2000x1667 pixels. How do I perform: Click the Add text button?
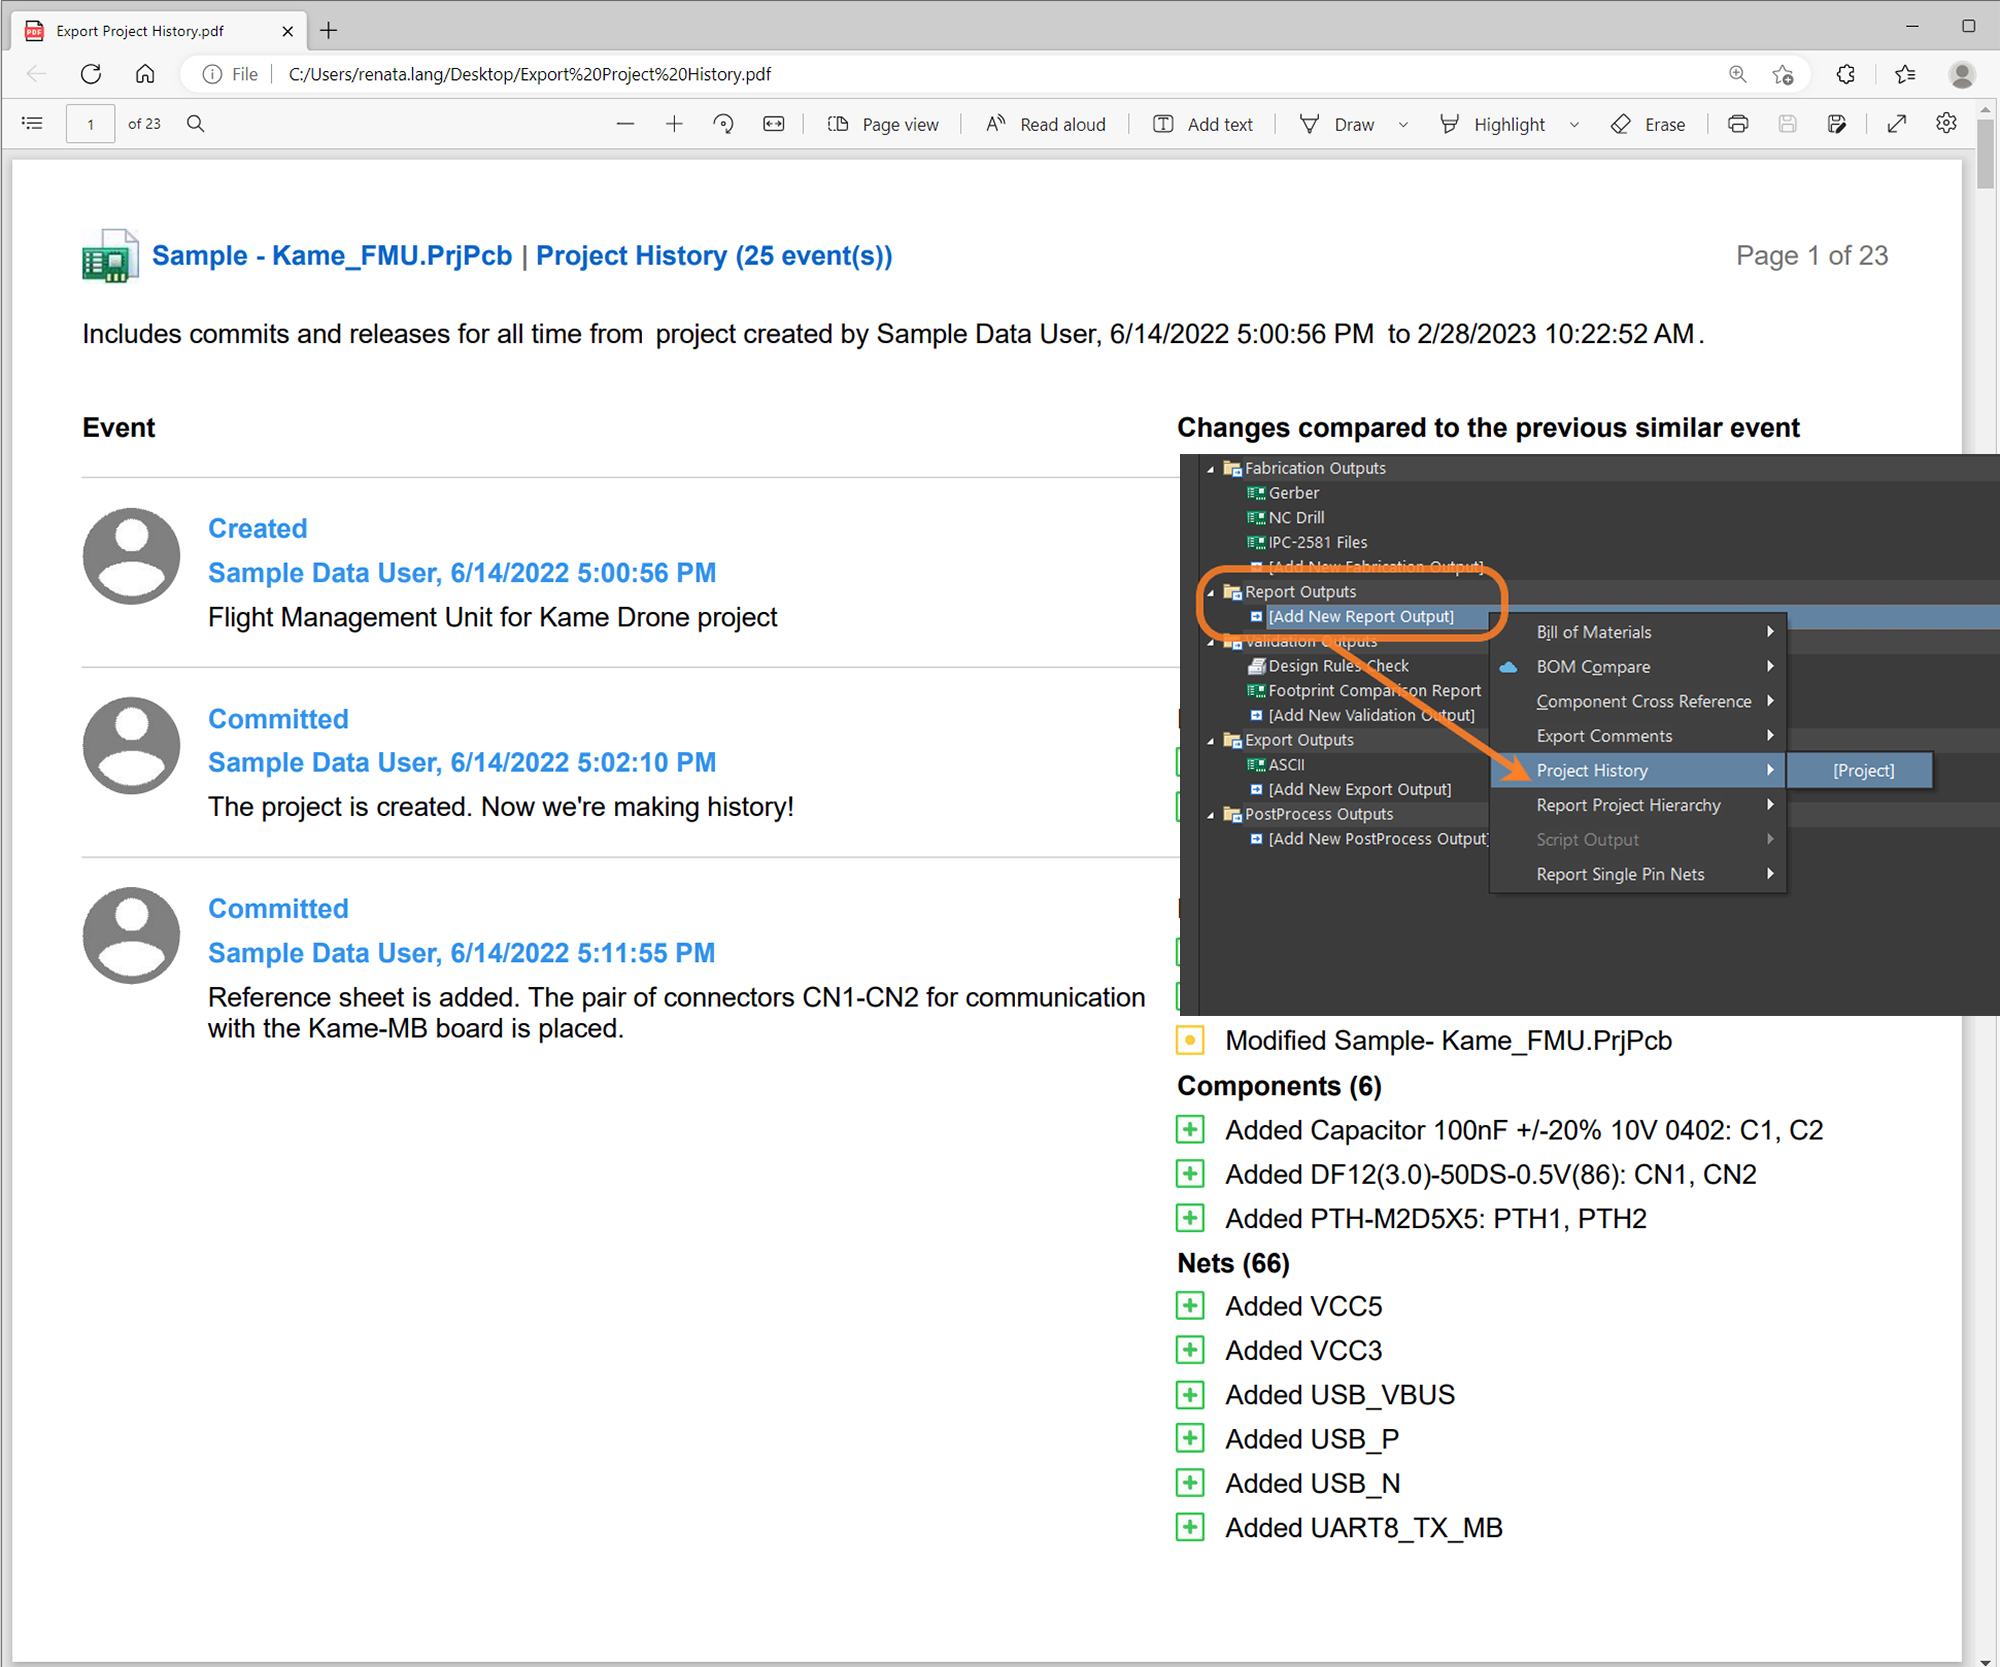(x=1203, y=124)
